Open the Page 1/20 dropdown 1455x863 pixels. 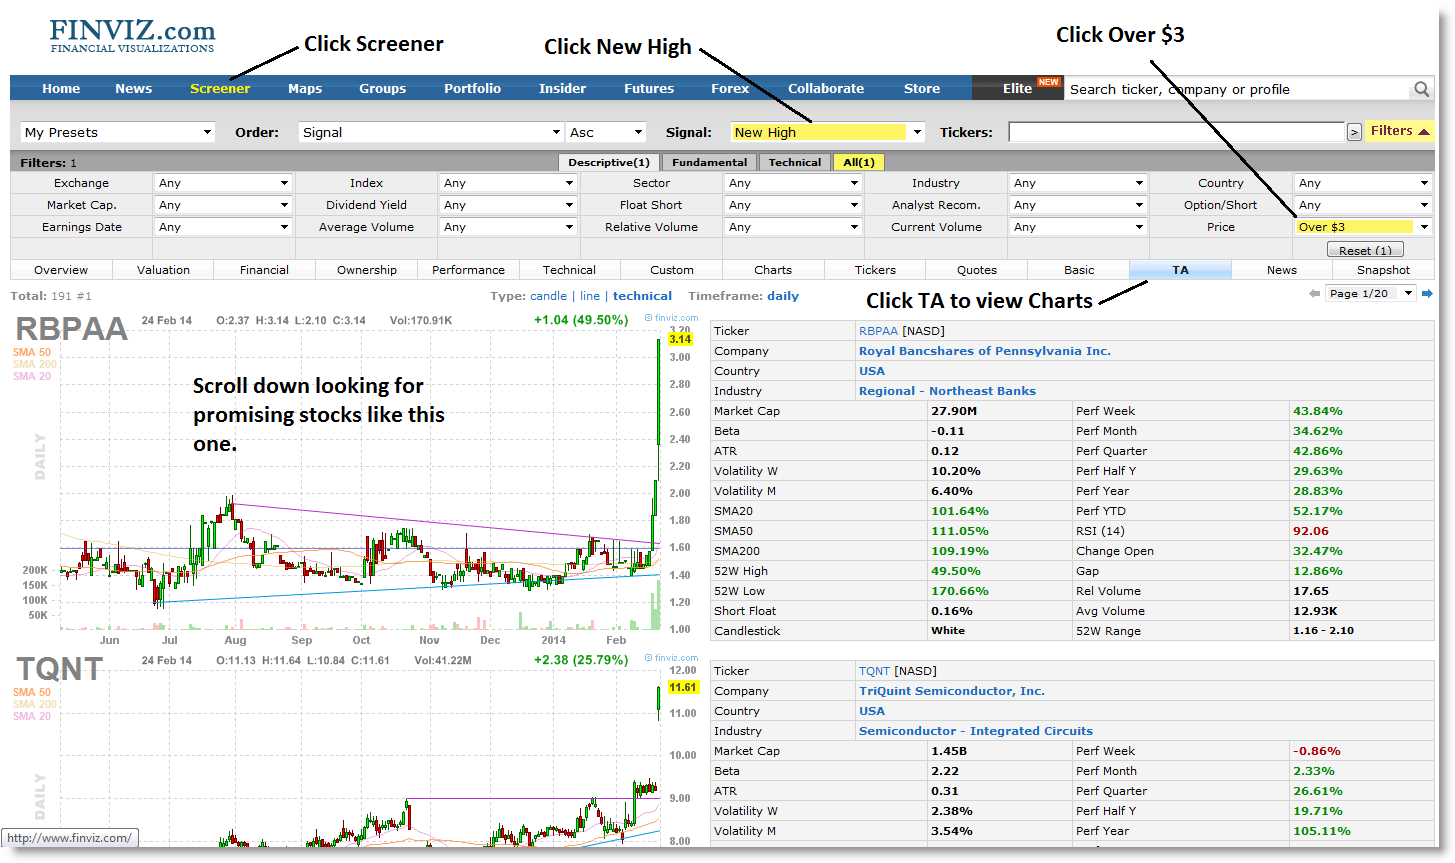[1370, 294]
